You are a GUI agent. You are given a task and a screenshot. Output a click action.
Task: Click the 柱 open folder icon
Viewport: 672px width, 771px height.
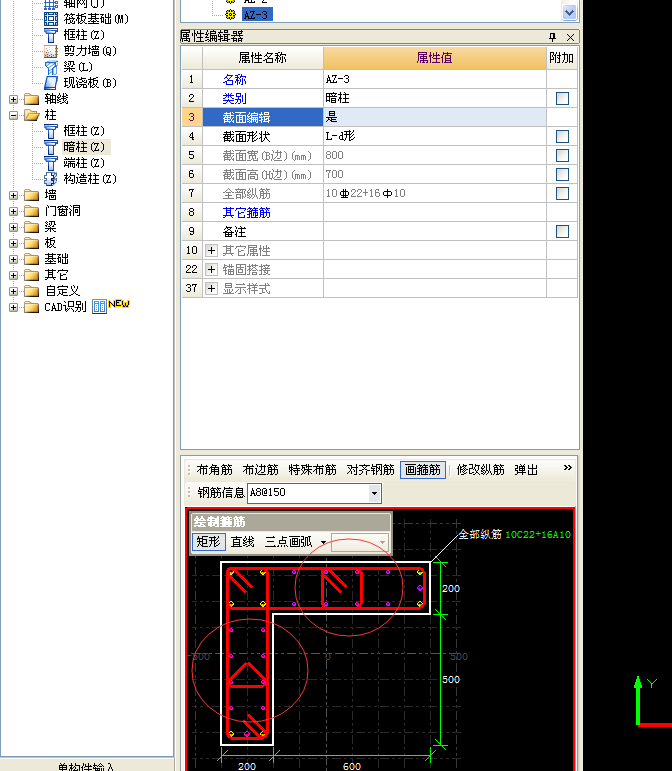[x=31, y=115]
